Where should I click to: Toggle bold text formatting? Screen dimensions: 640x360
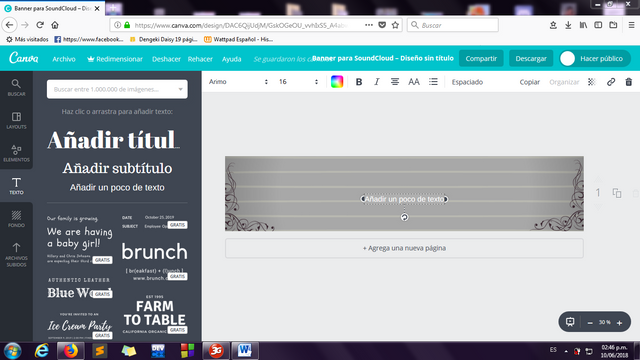359,82
